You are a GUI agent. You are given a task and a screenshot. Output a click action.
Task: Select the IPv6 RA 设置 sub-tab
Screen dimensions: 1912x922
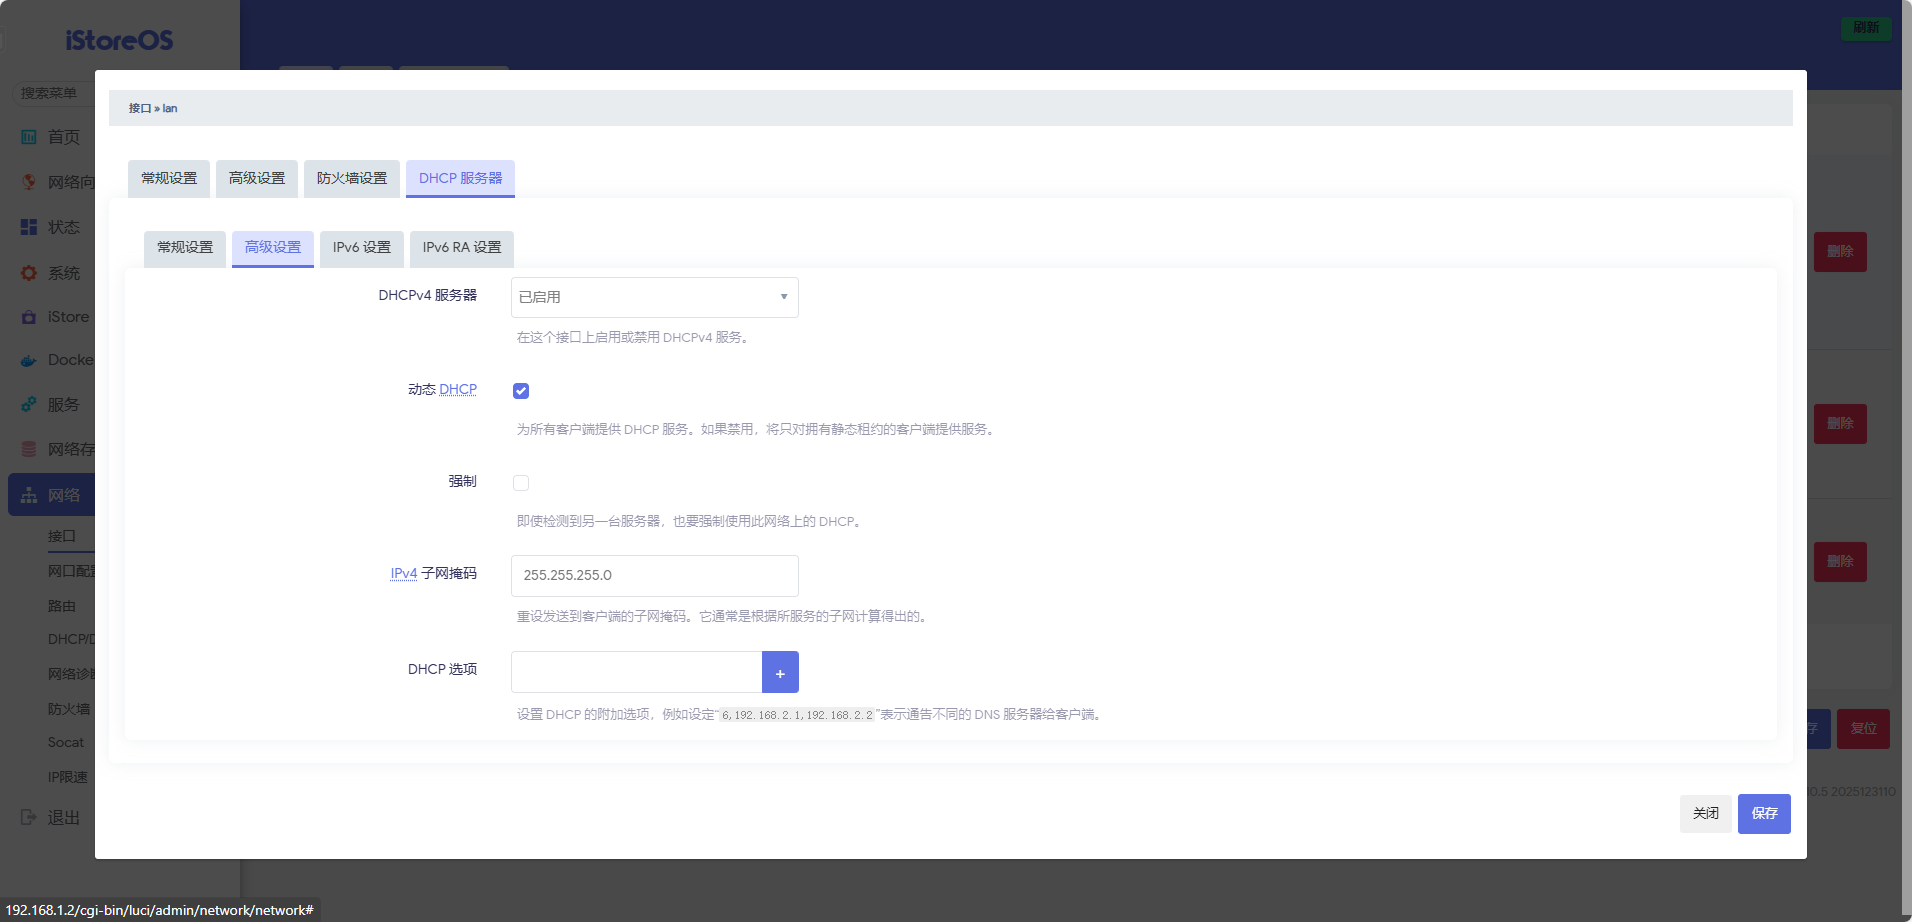coord(461,248)
